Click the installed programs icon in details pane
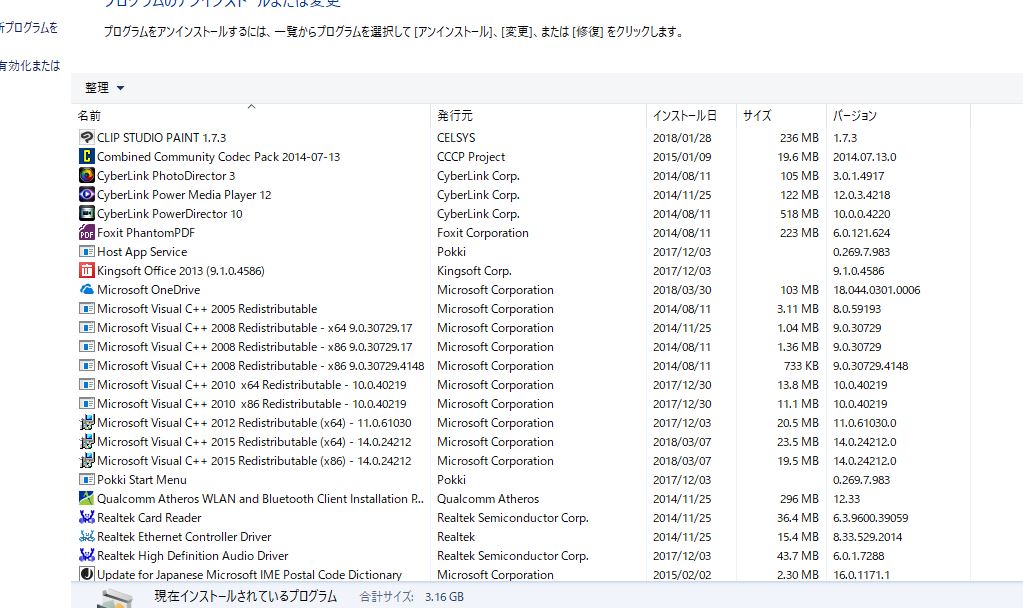Image resolution: width=1023 pixels, height=608 pixels. [x=115, y=598]
